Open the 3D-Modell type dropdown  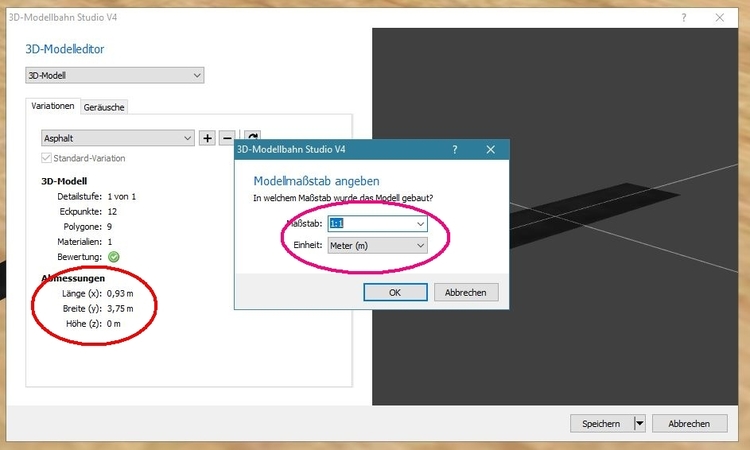pos(115,75)
